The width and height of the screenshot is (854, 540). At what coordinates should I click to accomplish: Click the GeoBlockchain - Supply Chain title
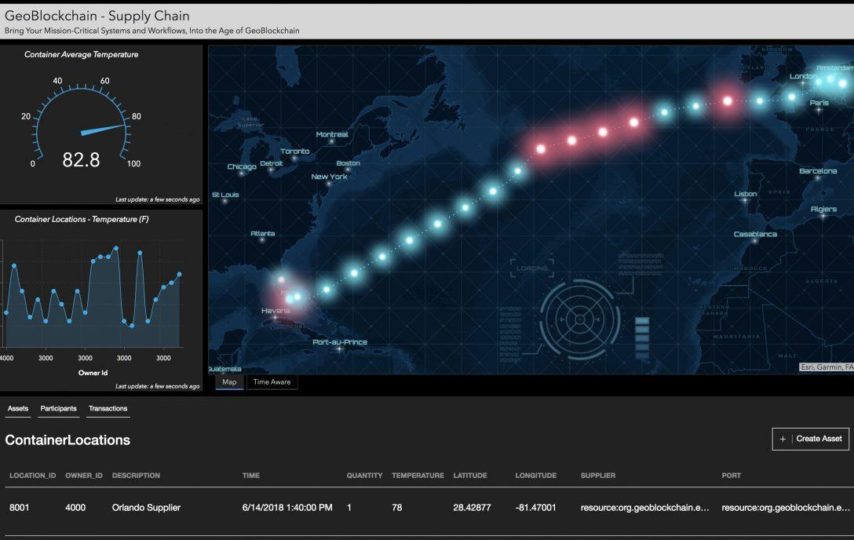97,16
